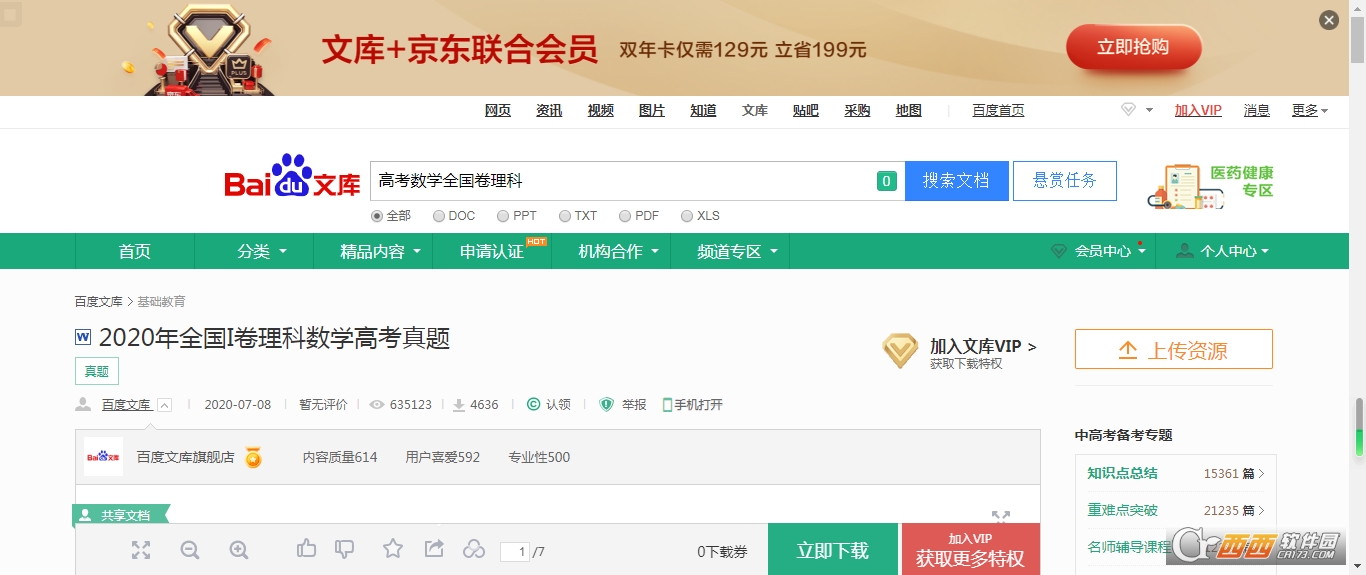Zoom in the document with plus magnifier
Viewport: 1366px width, 575px height.
[x=239, y=550]
